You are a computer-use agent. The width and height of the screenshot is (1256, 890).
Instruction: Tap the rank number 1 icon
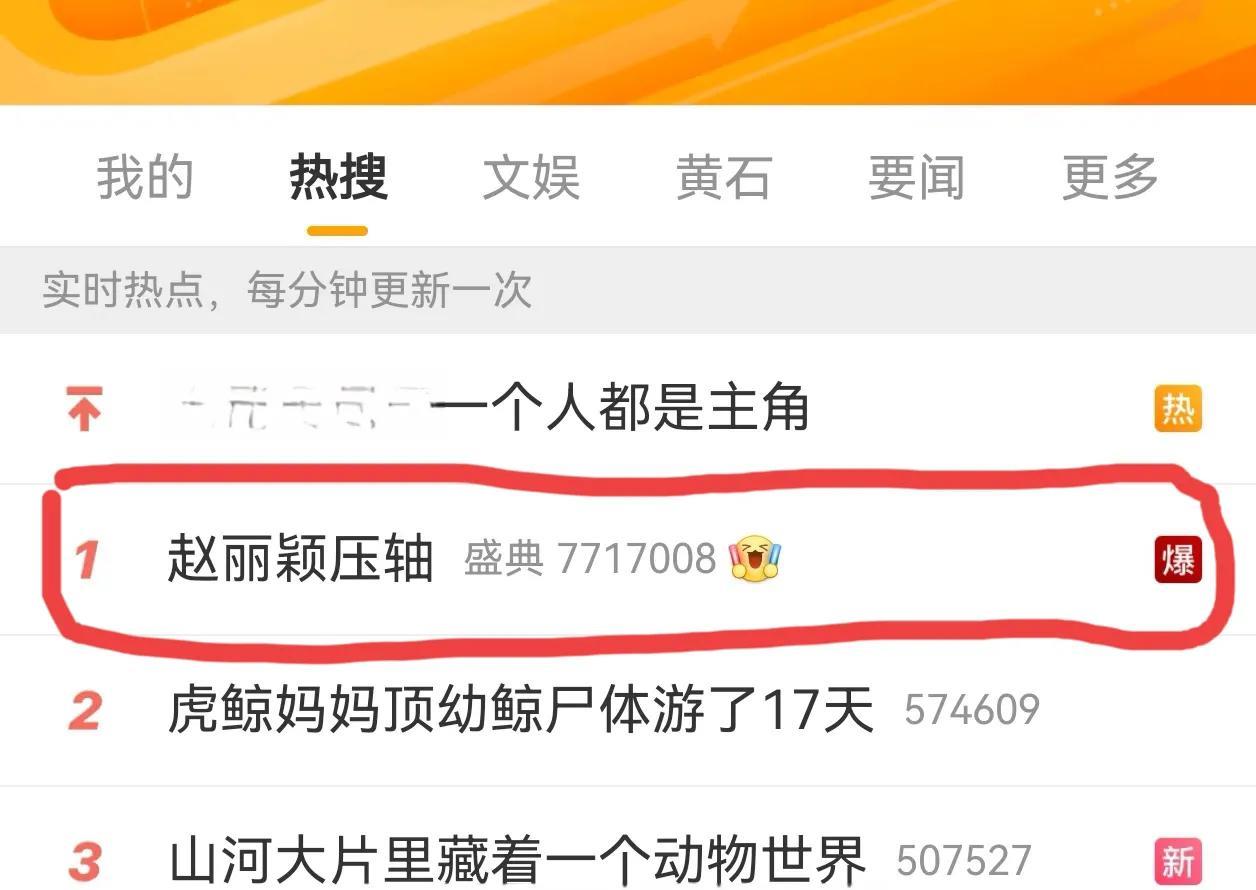tap(86, 560)
